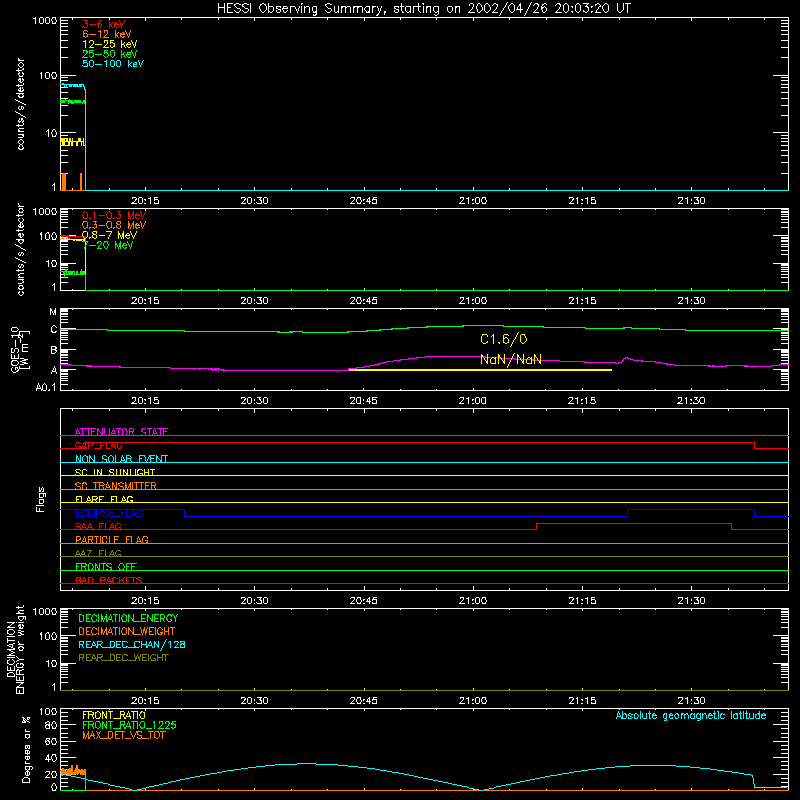Select the REAR_DEC_WEIGHT legend label
Viewport: 800px width, 800px height.
tap(123, 658)
